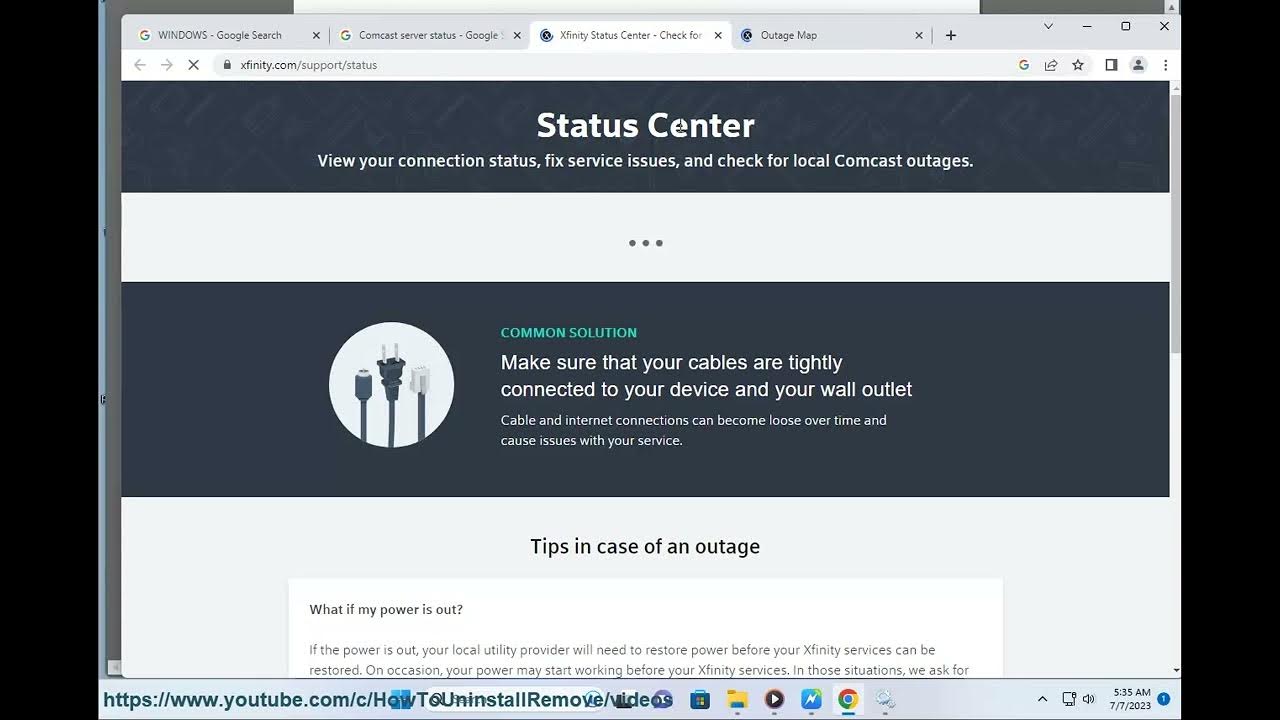Viewport: 1280px width, 720px height.
Task: Open Settings gear on the taskbar
Action: [885, 699]
